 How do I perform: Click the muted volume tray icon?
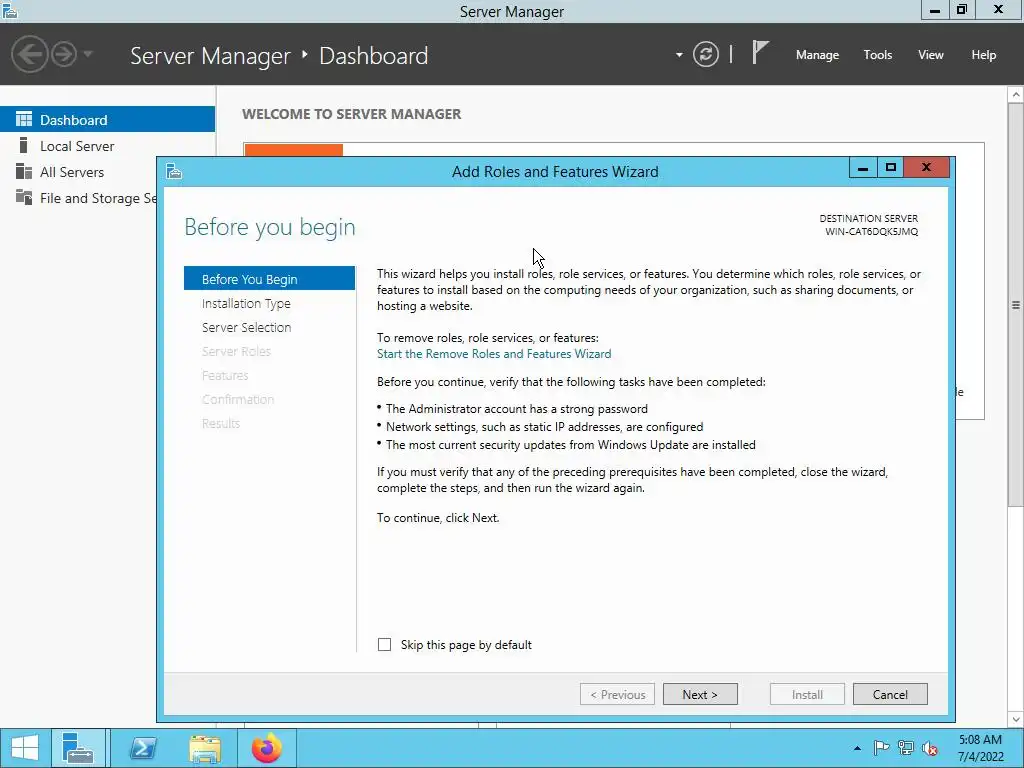930,748
